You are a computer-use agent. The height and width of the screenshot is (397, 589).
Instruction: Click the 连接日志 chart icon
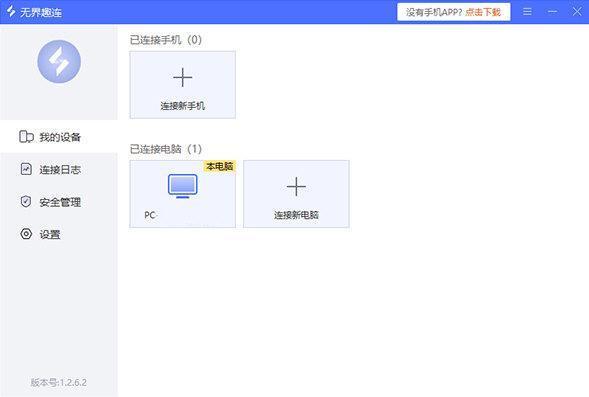click(26, 169)
